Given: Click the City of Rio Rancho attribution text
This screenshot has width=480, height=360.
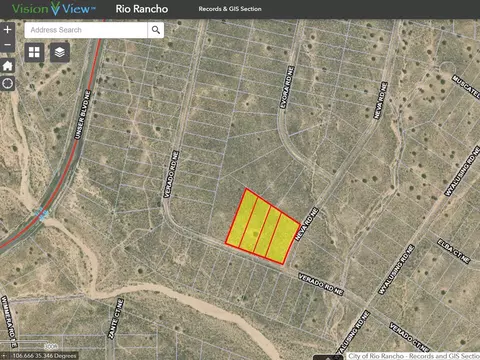Looking at the screenshot, I should pos(414,356).
